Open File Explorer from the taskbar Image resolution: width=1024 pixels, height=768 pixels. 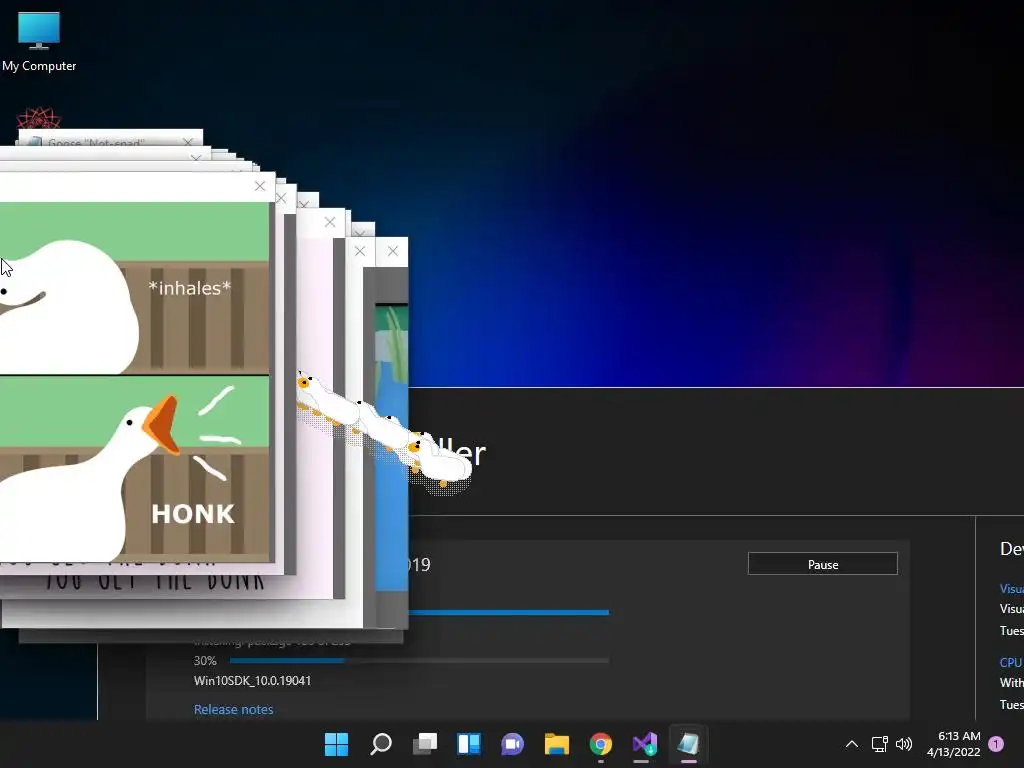click(x=556, y=744)
